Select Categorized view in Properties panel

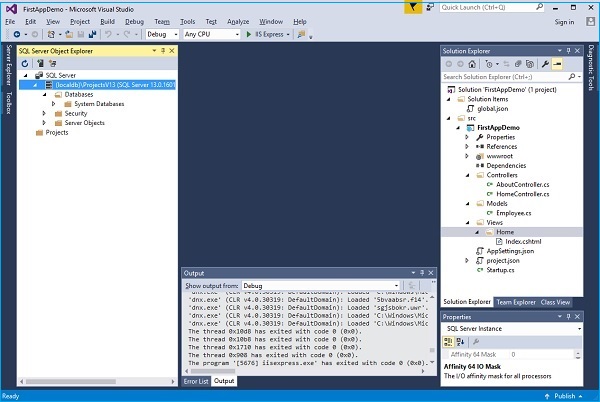pos(448,342)
